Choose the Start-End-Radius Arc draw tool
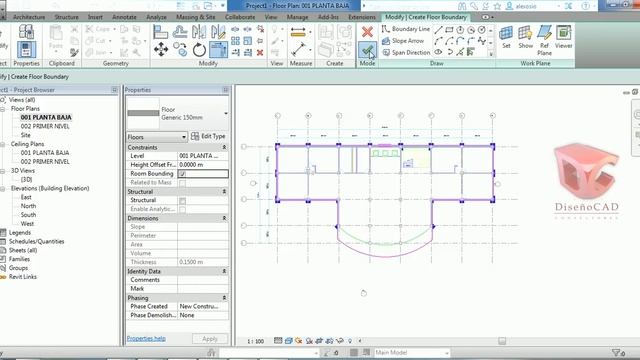Viewport: 640px width, 360px height. [438, 41]
